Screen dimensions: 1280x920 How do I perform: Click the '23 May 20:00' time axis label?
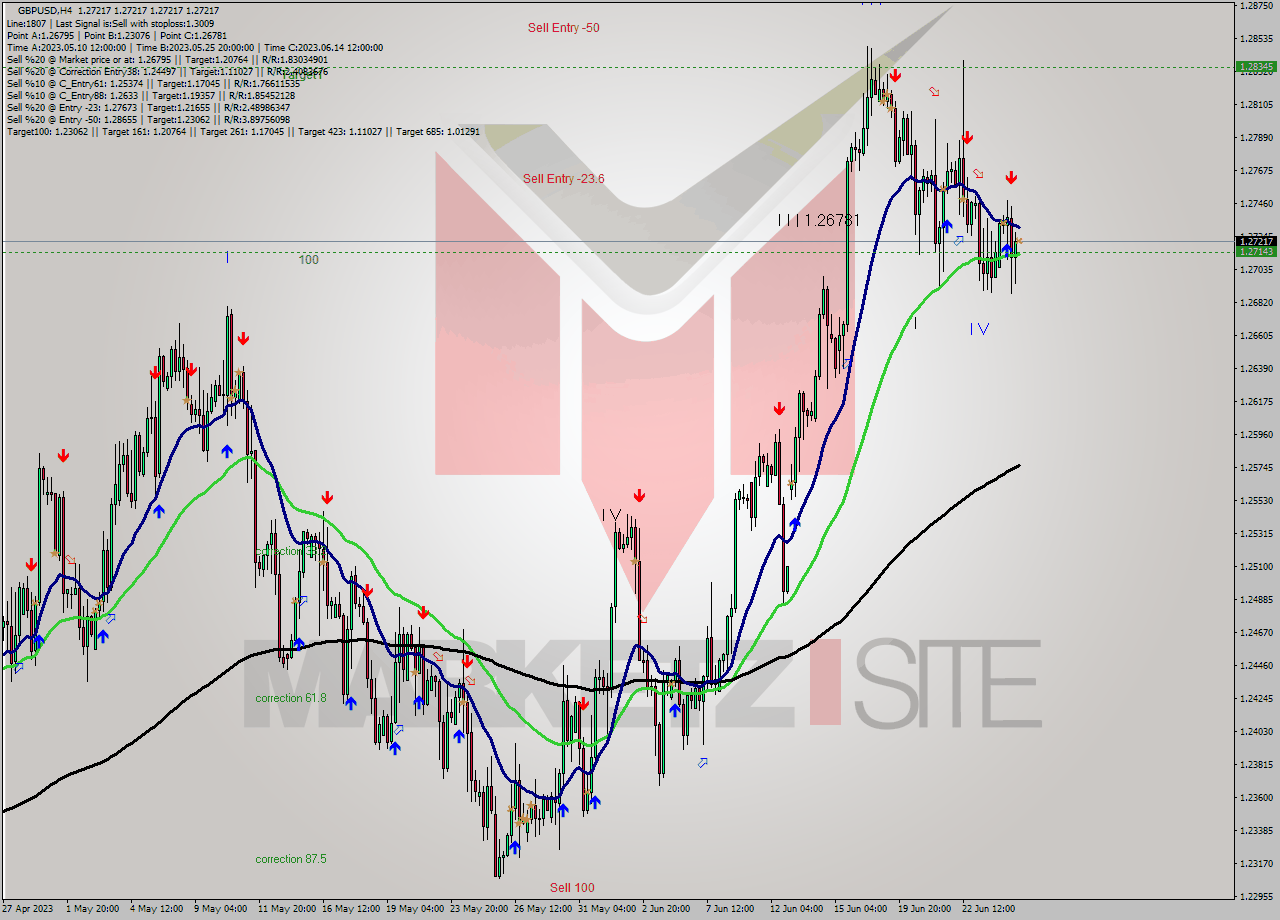coord(479,909)
